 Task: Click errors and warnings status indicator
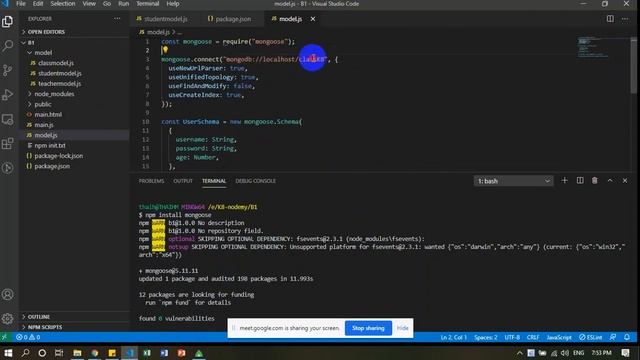28,337
